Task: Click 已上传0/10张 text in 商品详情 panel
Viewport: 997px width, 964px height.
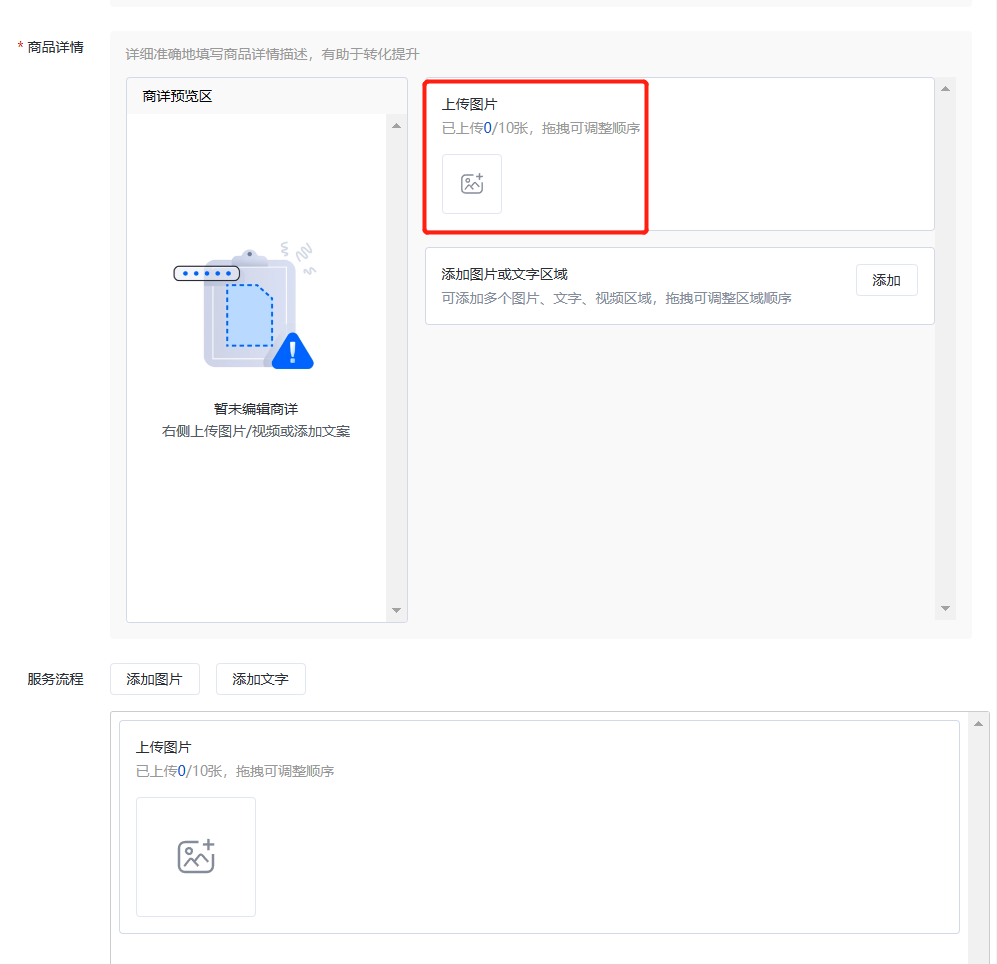Action: (485, 128)
